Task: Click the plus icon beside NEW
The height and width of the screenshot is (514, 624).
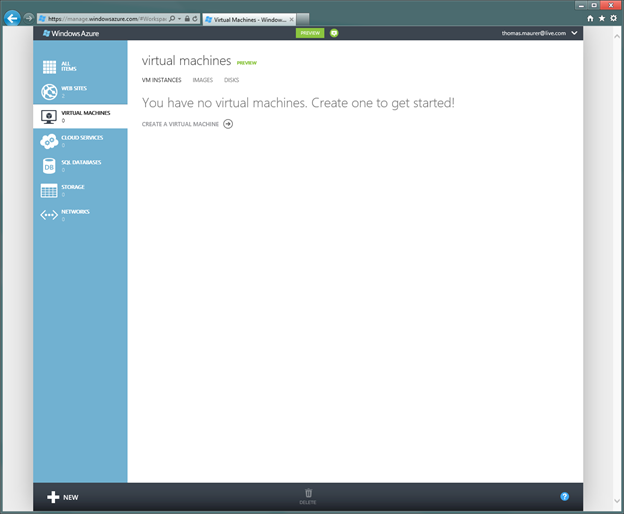Action: 53,497
